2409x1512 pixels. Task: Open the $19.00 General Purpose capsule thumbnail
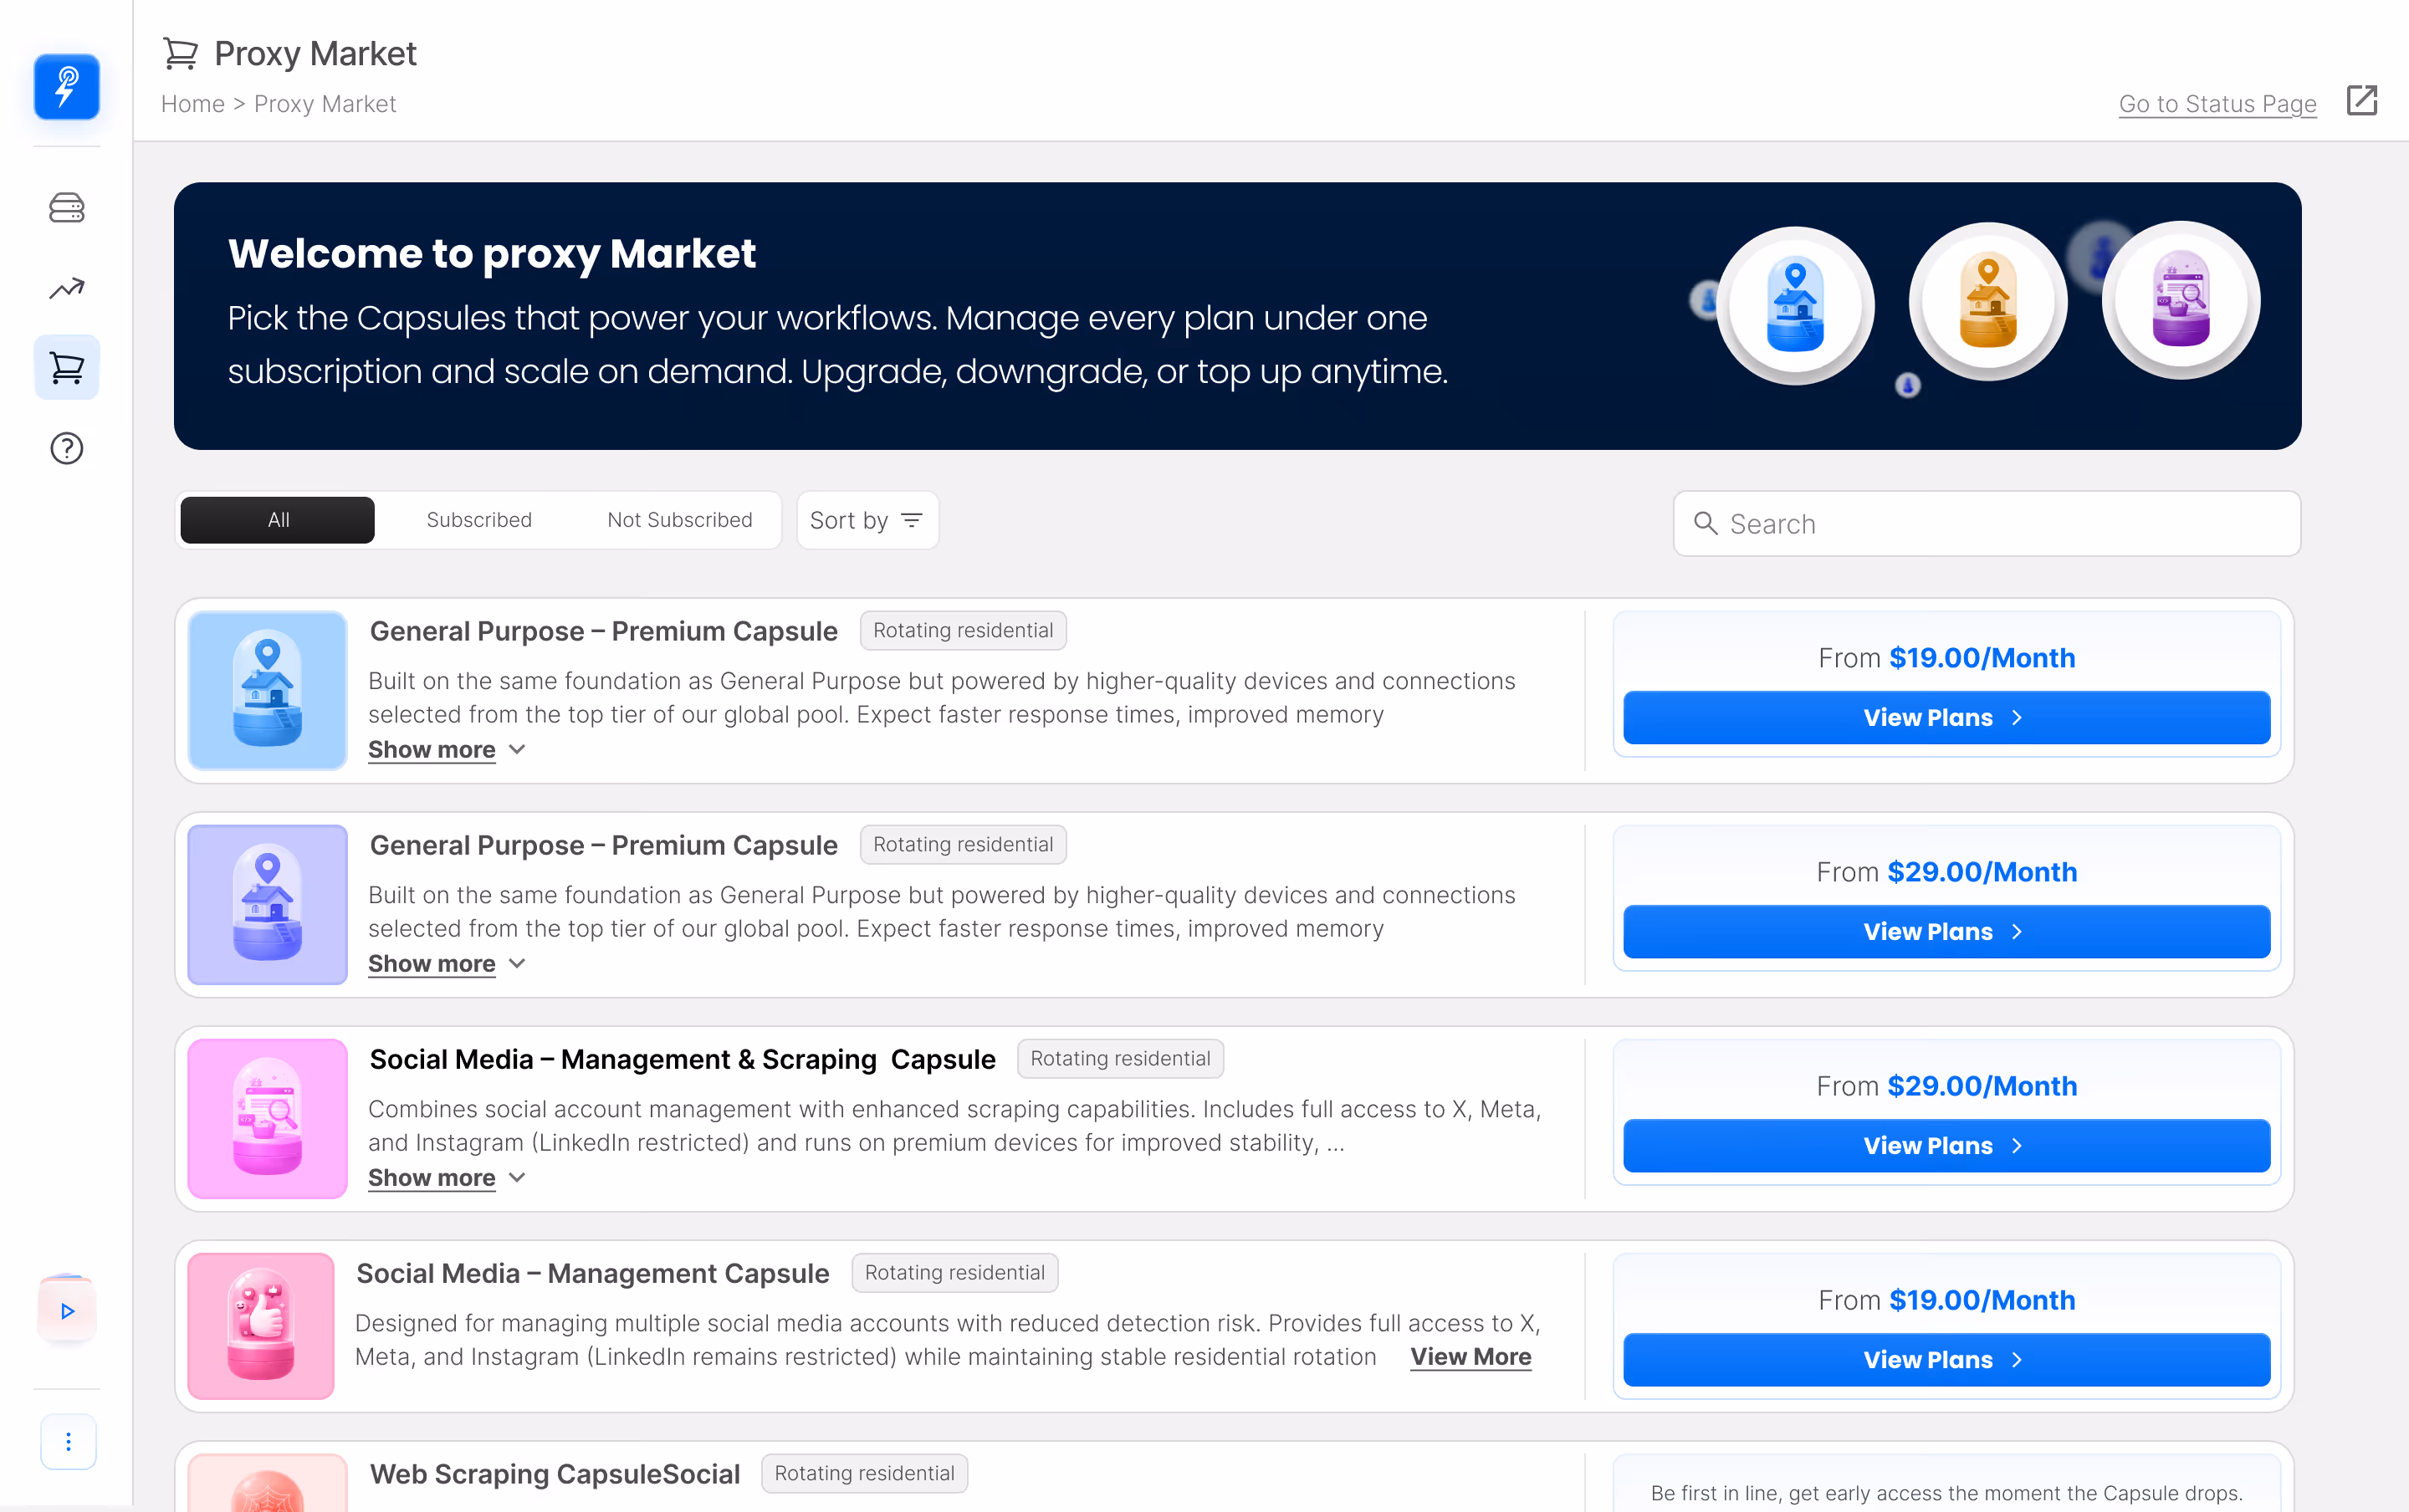pyautogui.click(x=267, y=690)
